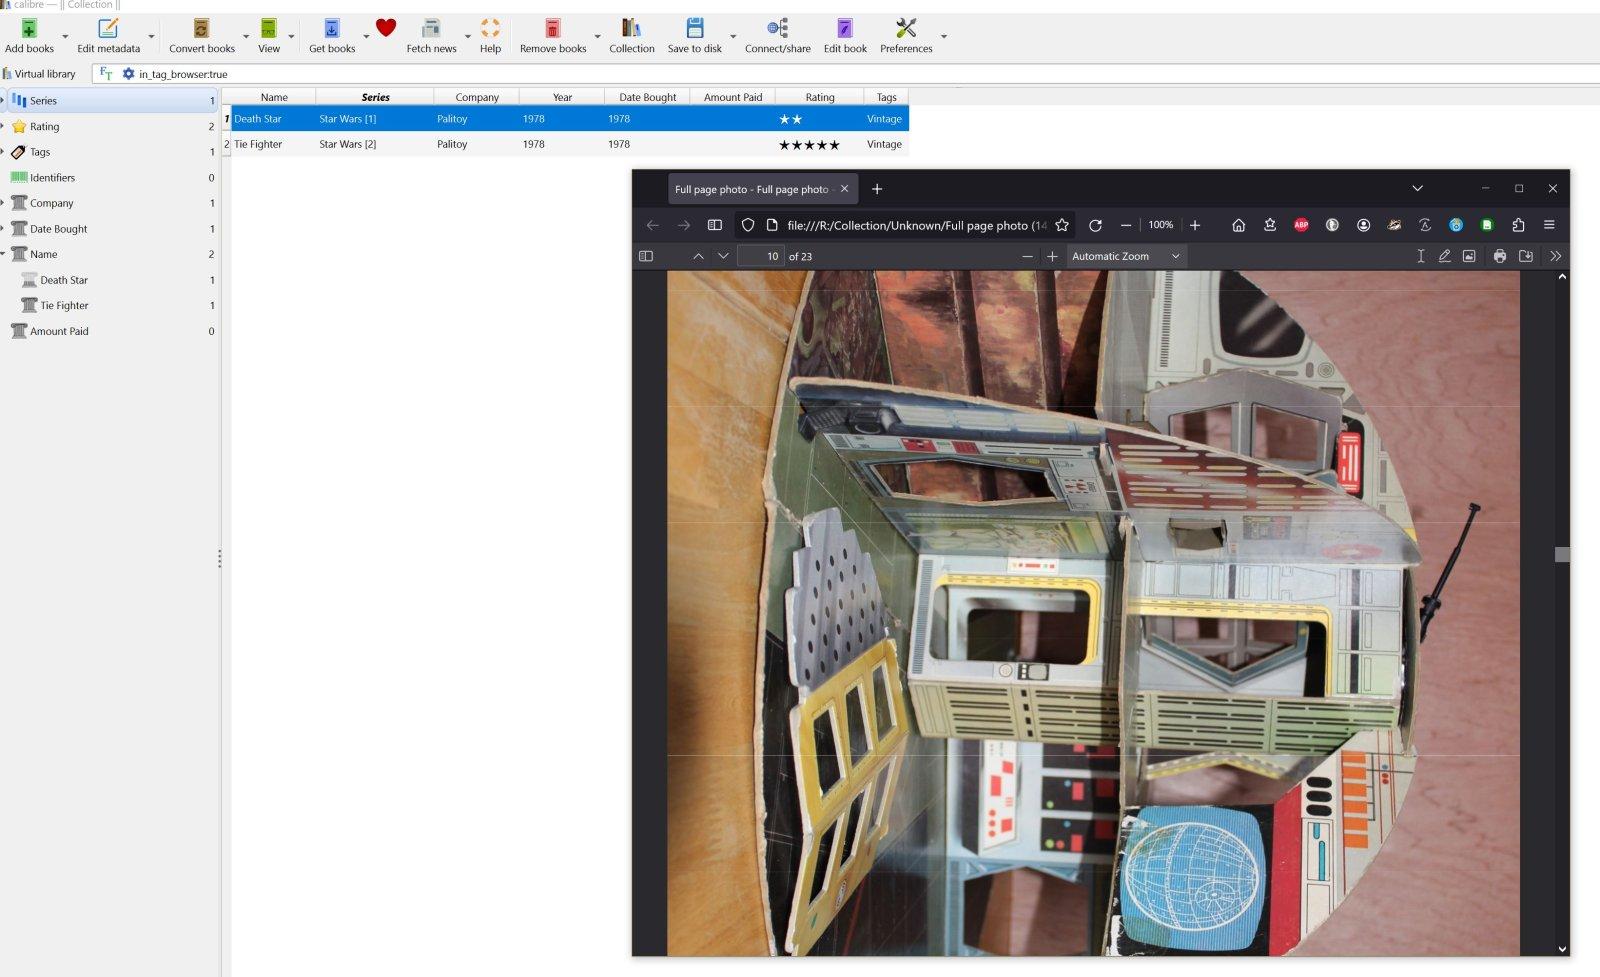Open the Save to disk dropdown arrow
1600x977 pixels.
click(733, 36)
